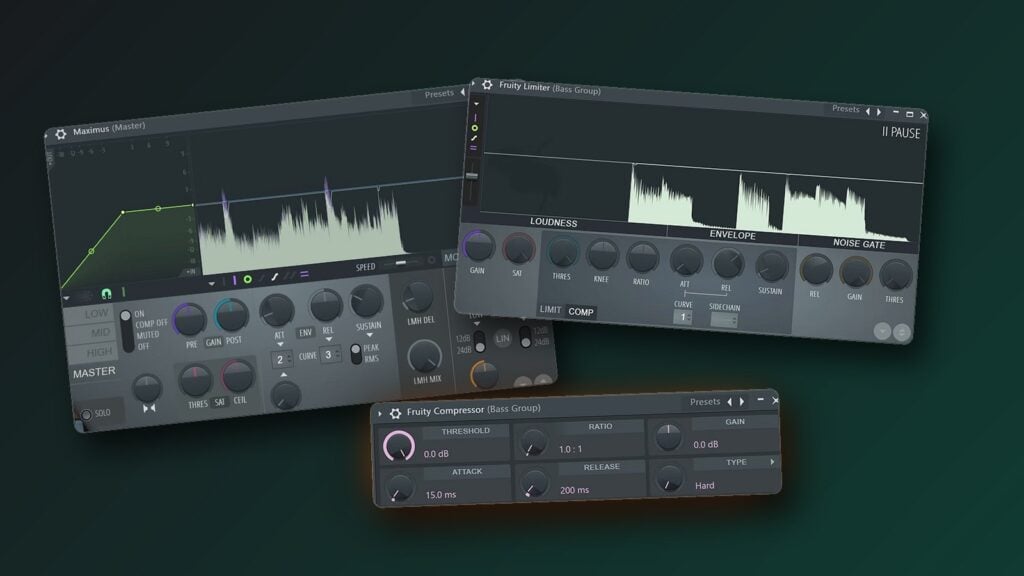The width and height of the screenshot is (1024, 576).
Task: Adjust the CURVE stepper showing 1 in Limiter
Action: tap(682, 317)
